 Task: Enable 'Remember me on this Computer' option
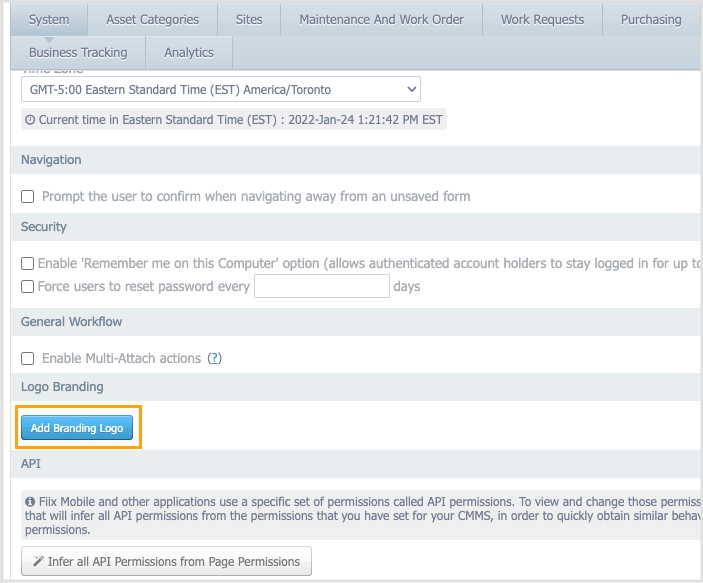click(28, 263)
